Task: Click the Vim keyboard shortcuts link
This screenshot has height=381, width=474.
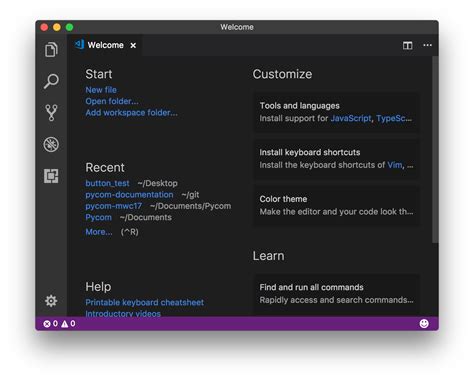Action: pos(395,165)
